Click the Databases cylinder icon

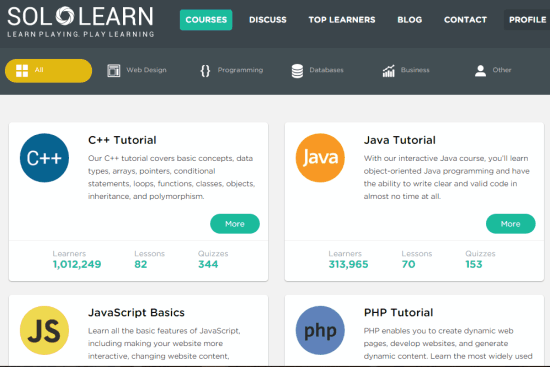(x=297, y=71)
